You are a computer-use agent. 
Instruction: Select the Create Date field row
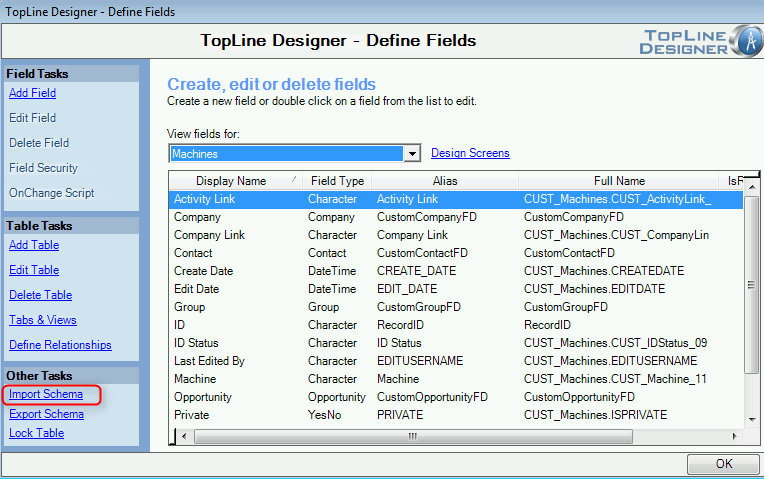[456, 271]
